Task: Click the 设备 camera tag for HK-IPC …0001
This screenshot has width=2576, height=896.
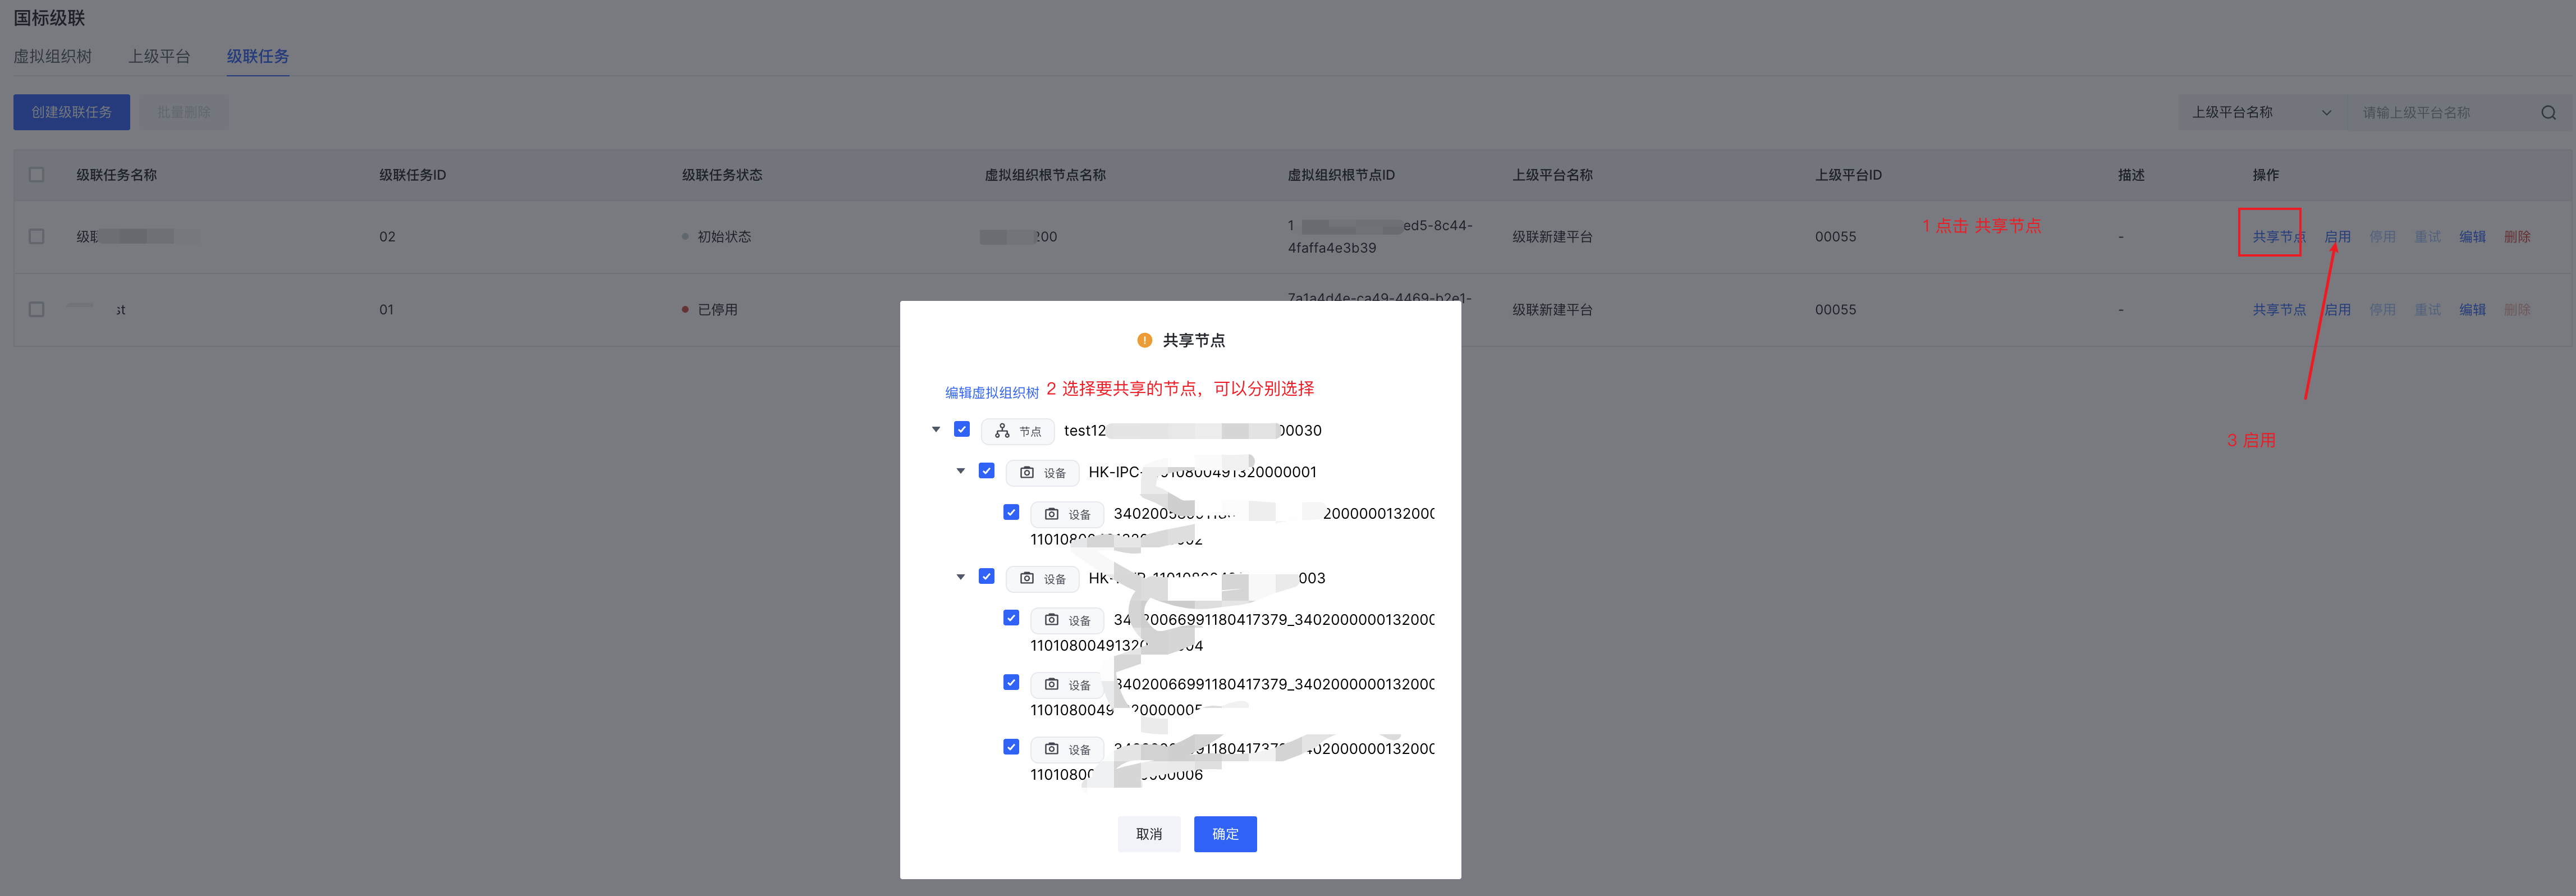Action: click(1043, 473)
